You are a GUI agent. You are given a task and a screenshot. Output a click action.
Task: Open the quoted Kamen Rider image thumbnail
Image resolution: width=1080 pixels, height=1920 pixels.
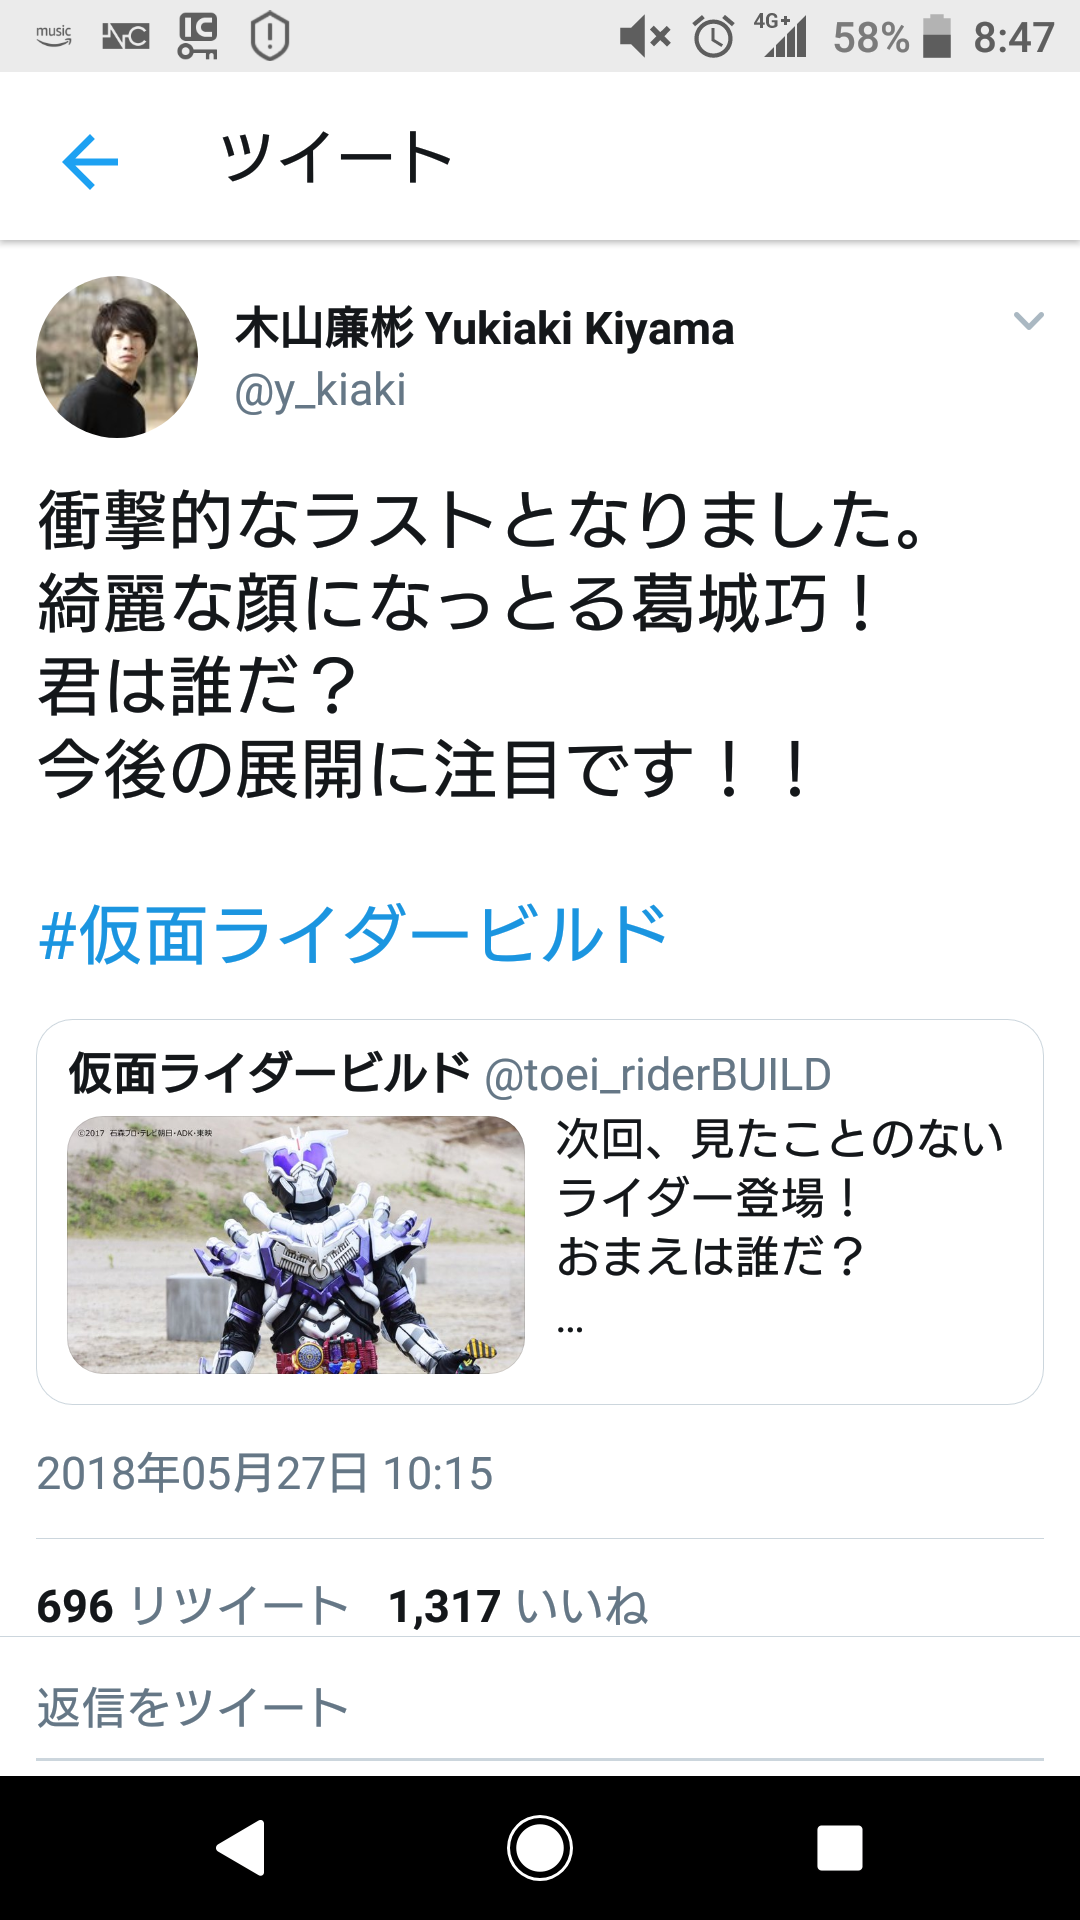pyautogui.click(x=296, y=1244)
